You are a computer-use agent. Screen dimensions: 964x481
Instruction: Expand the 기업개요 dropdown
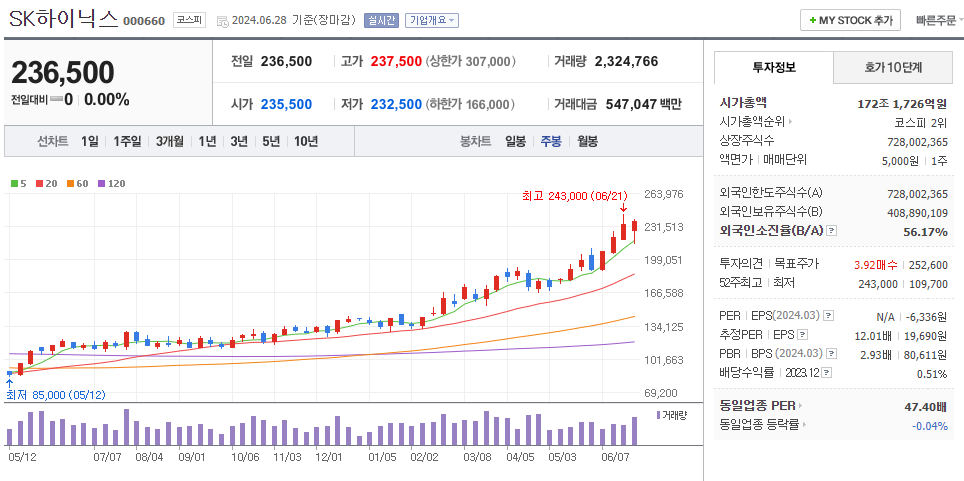coord(432,20)
